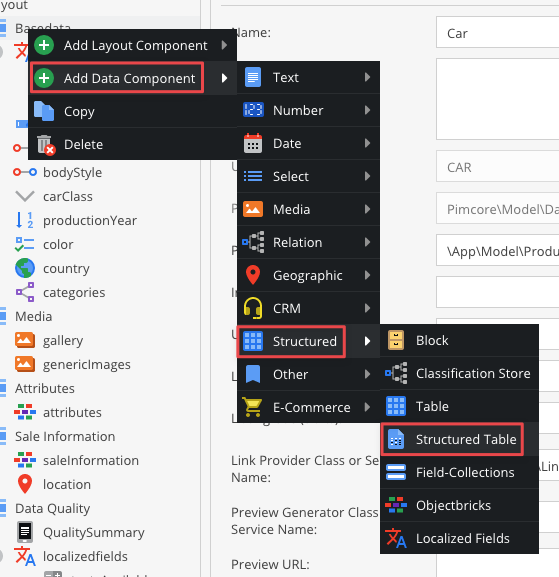Click the Relation tree icon in submenu

pyautogui.click(x=253, y=242)
